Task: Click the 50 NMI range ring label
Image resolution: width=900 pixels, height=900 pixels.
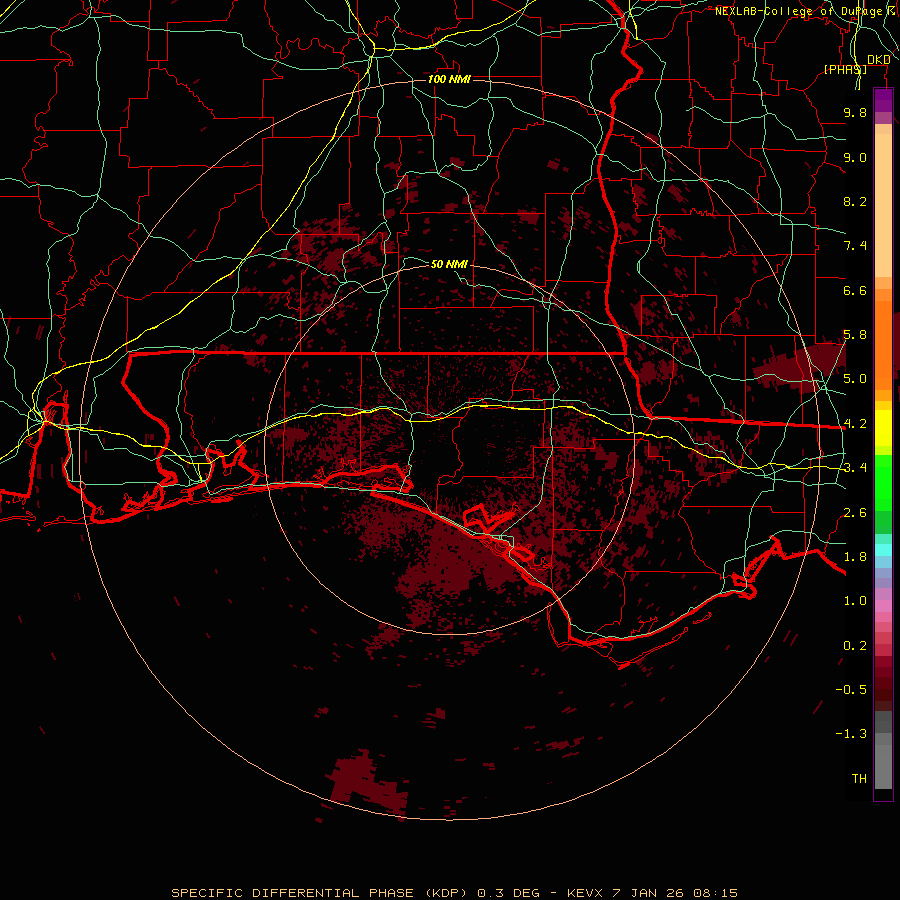Action: pyautogui.click(x=449, y=264)
